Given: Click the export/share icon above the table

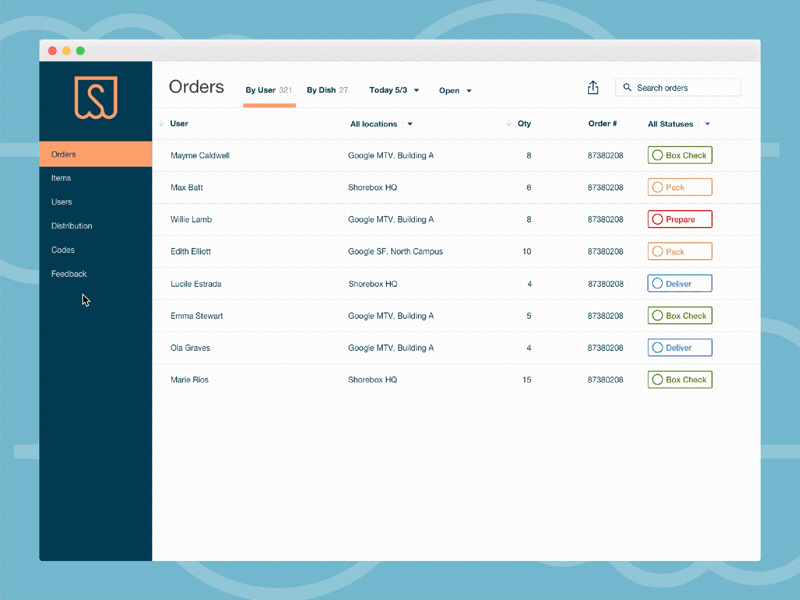Looking at the screenshot, I should coord(593,88).
